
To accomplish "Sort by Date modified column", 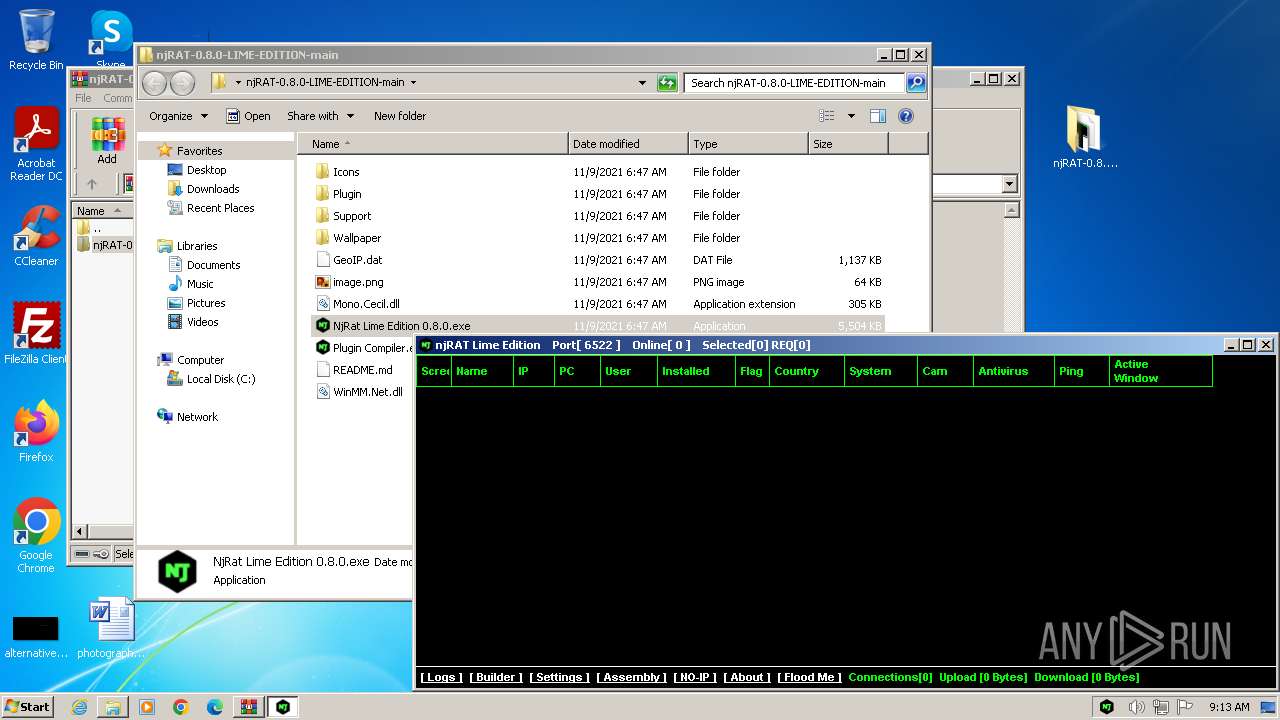I will 628,144.
